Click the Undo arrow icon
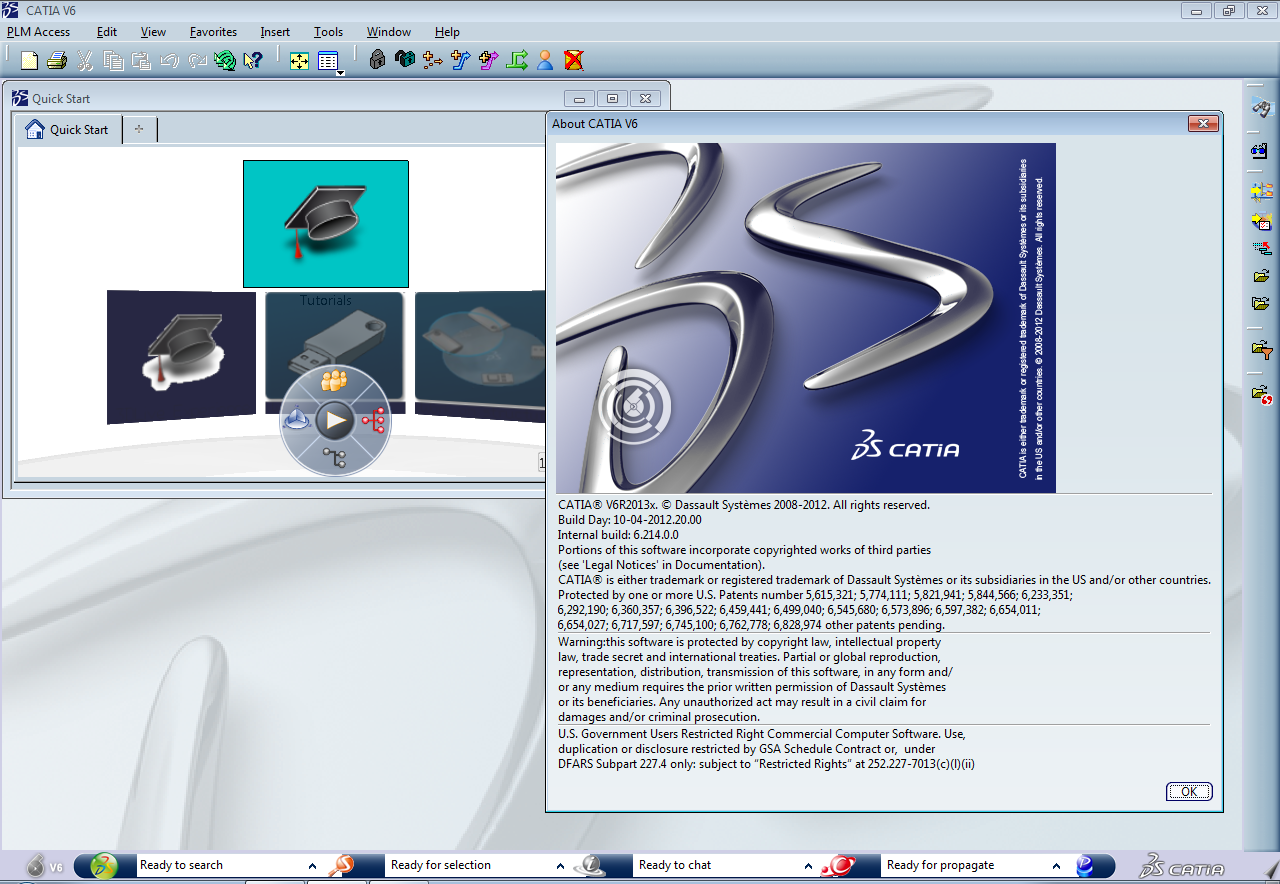 tap(169, 60)
